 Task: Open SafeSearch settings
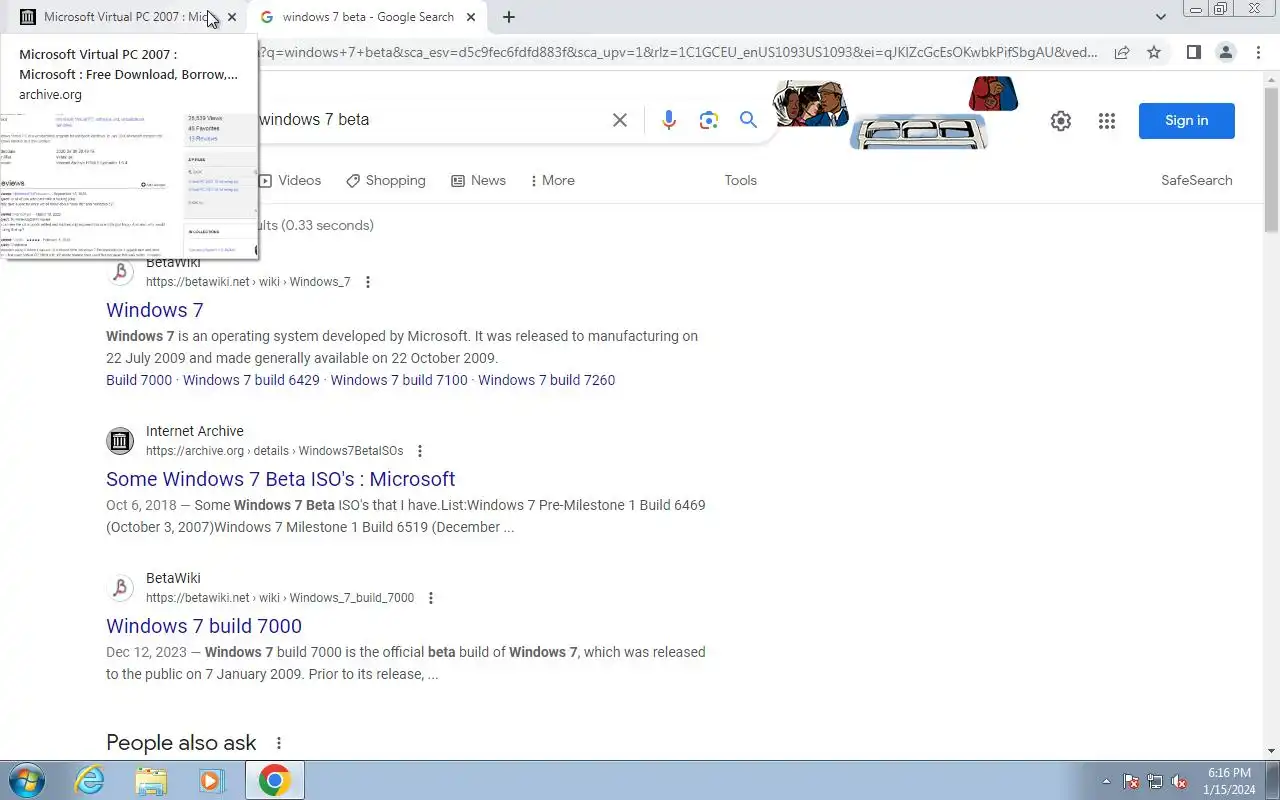(x=1197, y=180)
